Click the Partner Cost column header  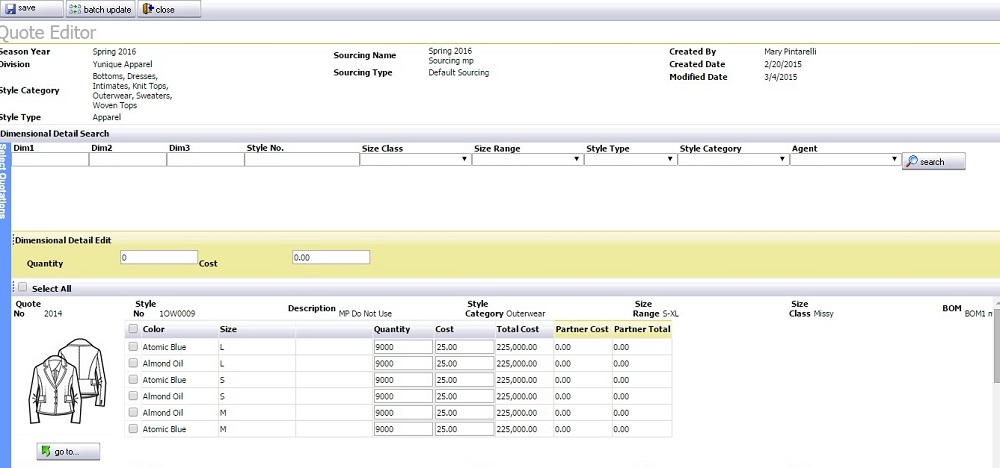tap(582, 329)
